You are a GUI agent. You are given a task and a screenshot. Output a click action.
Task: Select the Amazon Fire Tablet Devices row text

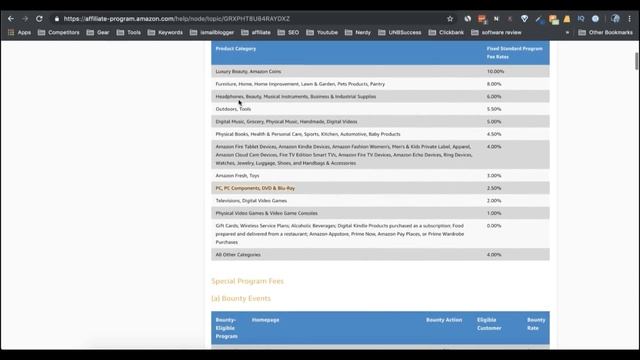coord(344,155)
